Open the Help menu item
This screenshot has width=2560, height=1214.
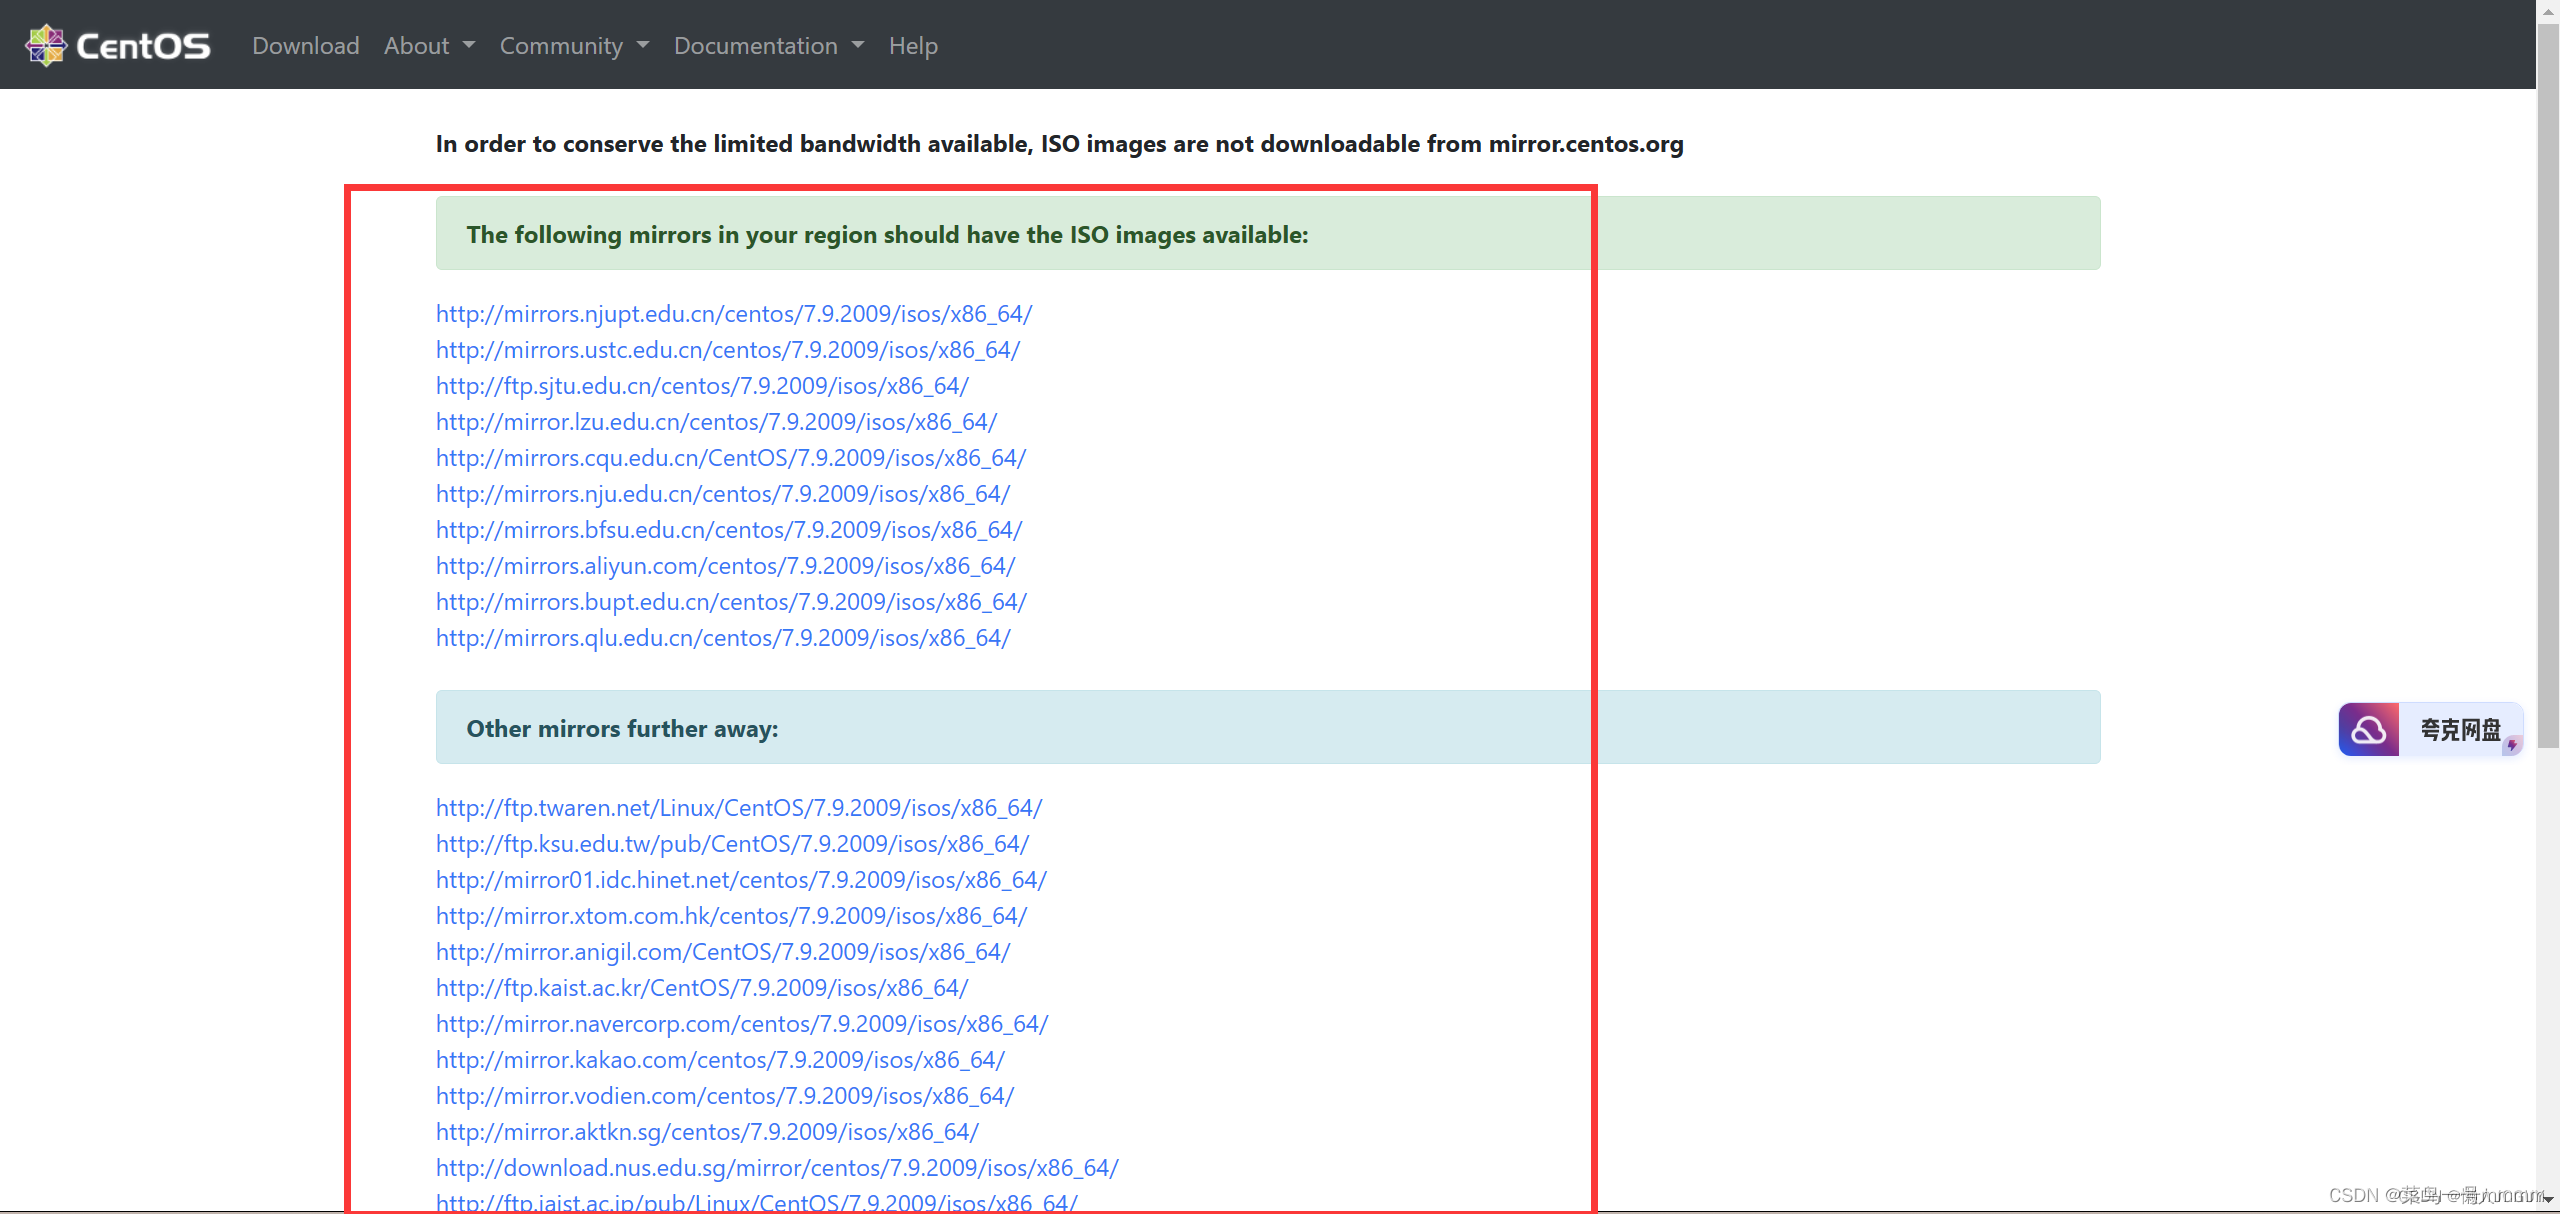tap(912, 46)
